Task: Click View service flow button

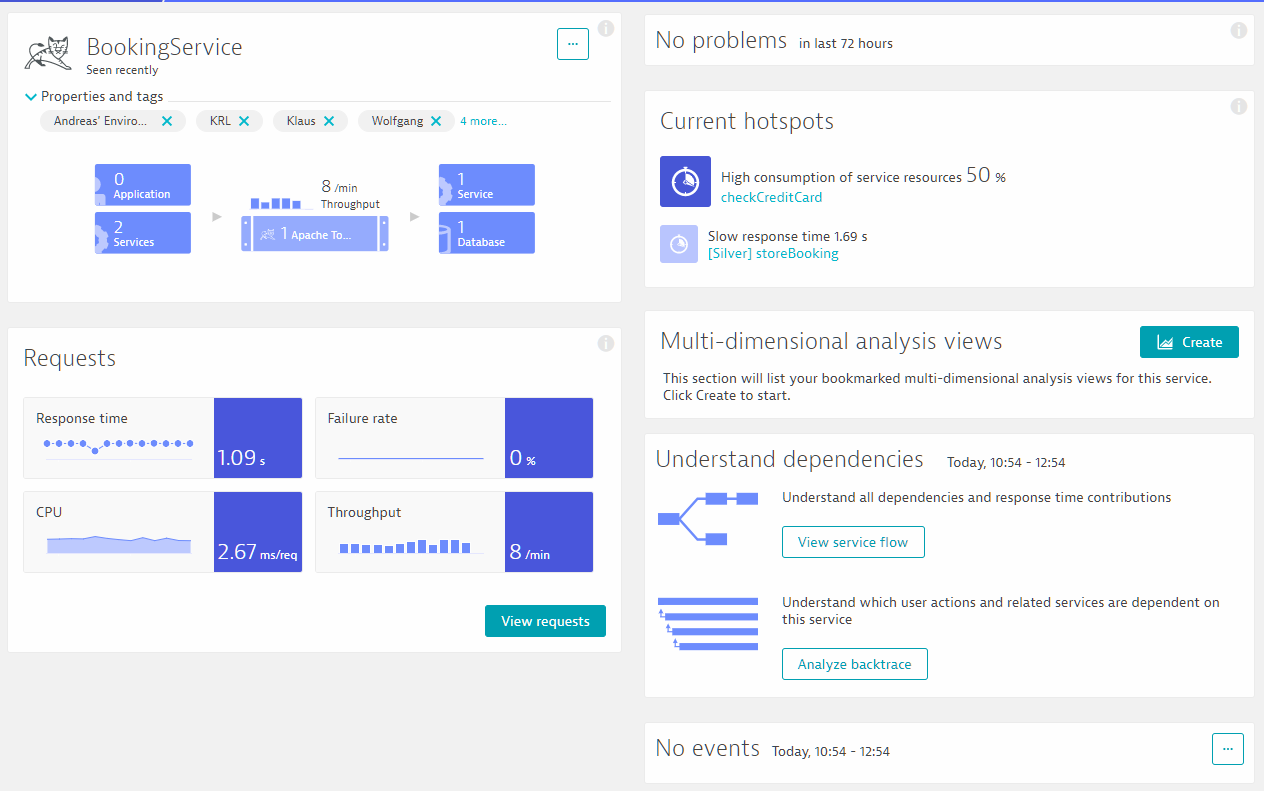Action: pos(853,542)
